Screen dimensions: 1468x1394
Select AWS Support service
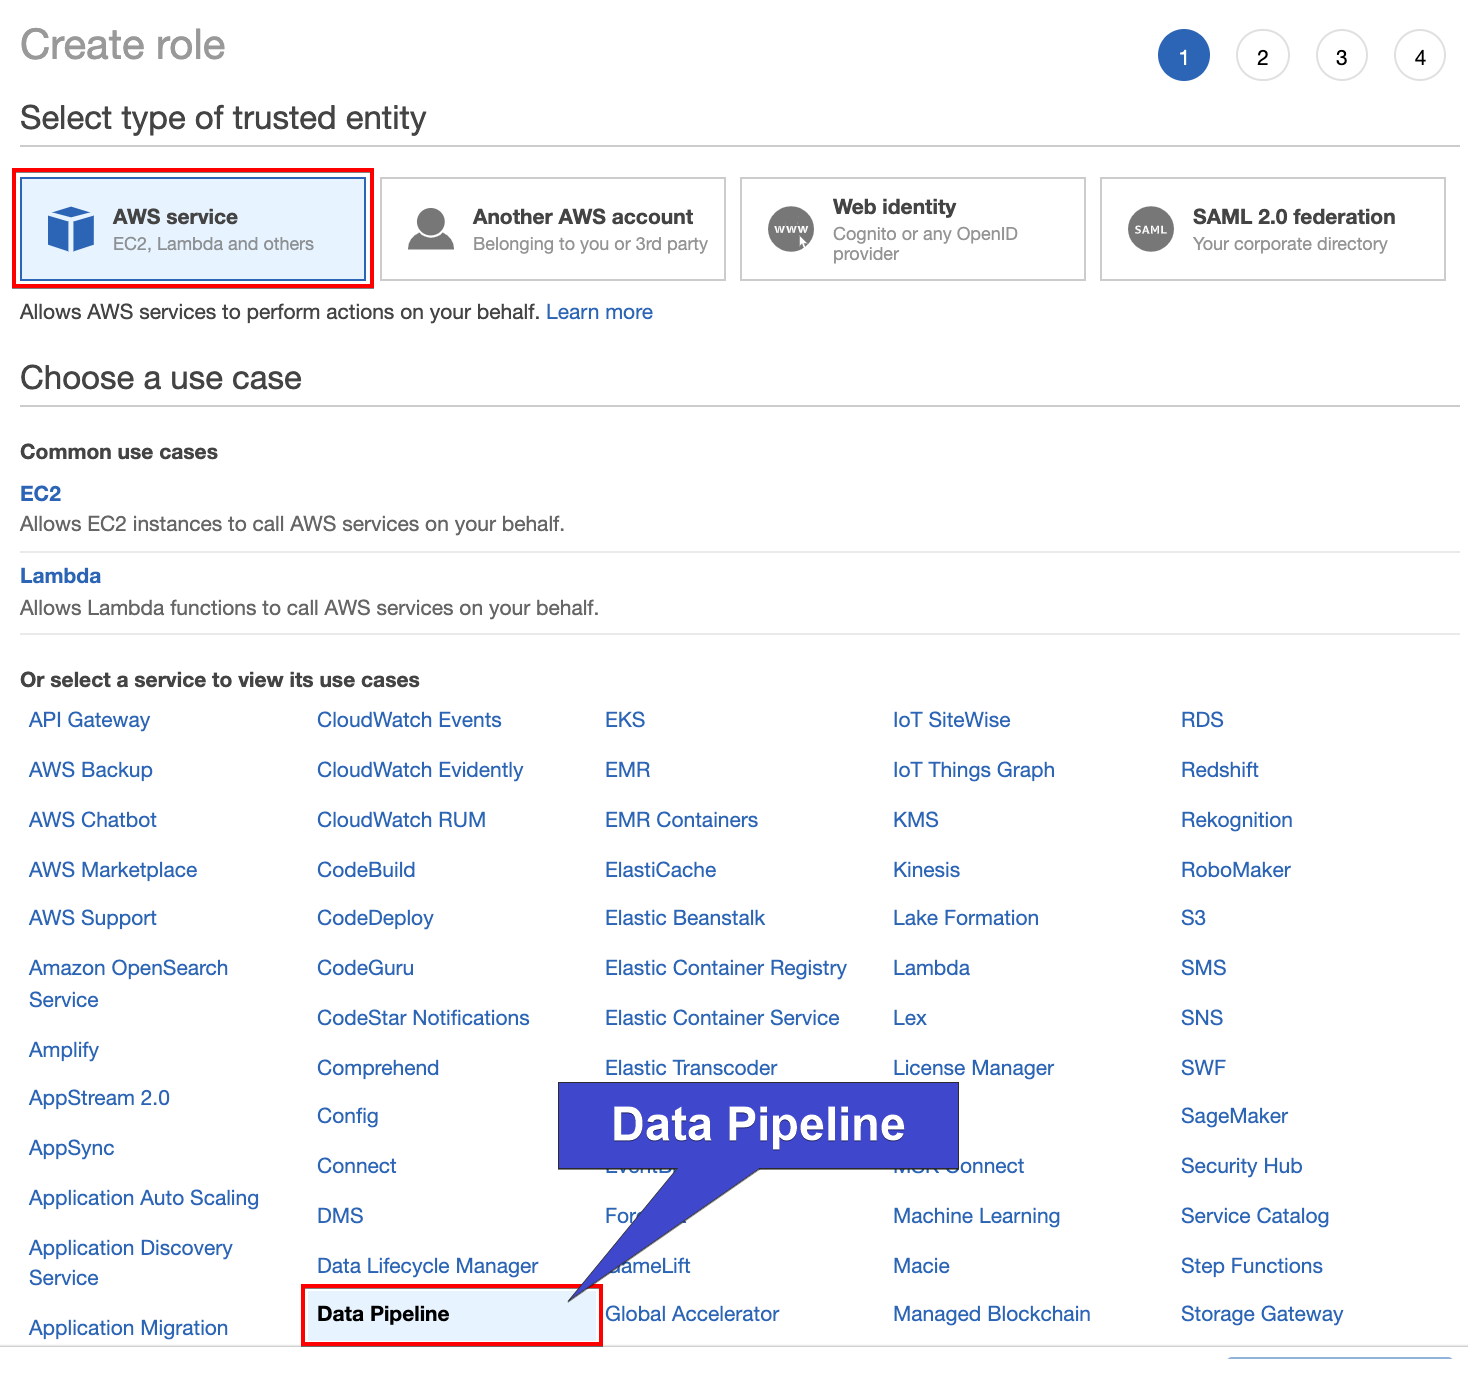coord(93,918)
